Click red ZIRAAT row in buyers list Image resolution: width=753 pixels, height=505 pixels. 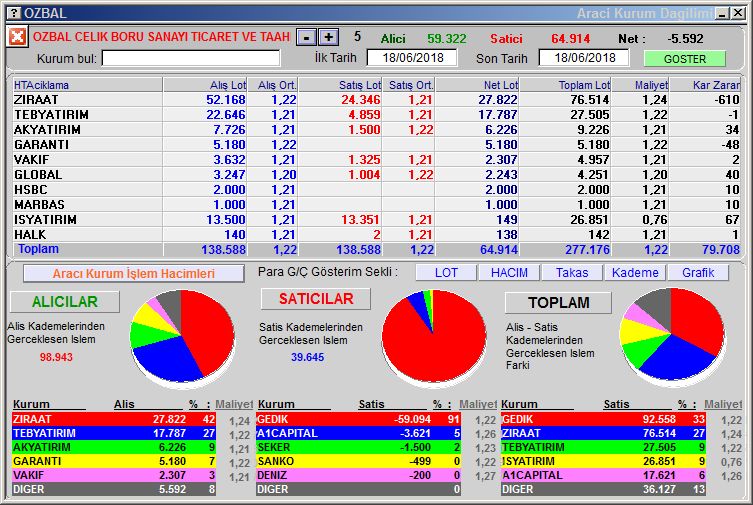(x=114, y=419)
